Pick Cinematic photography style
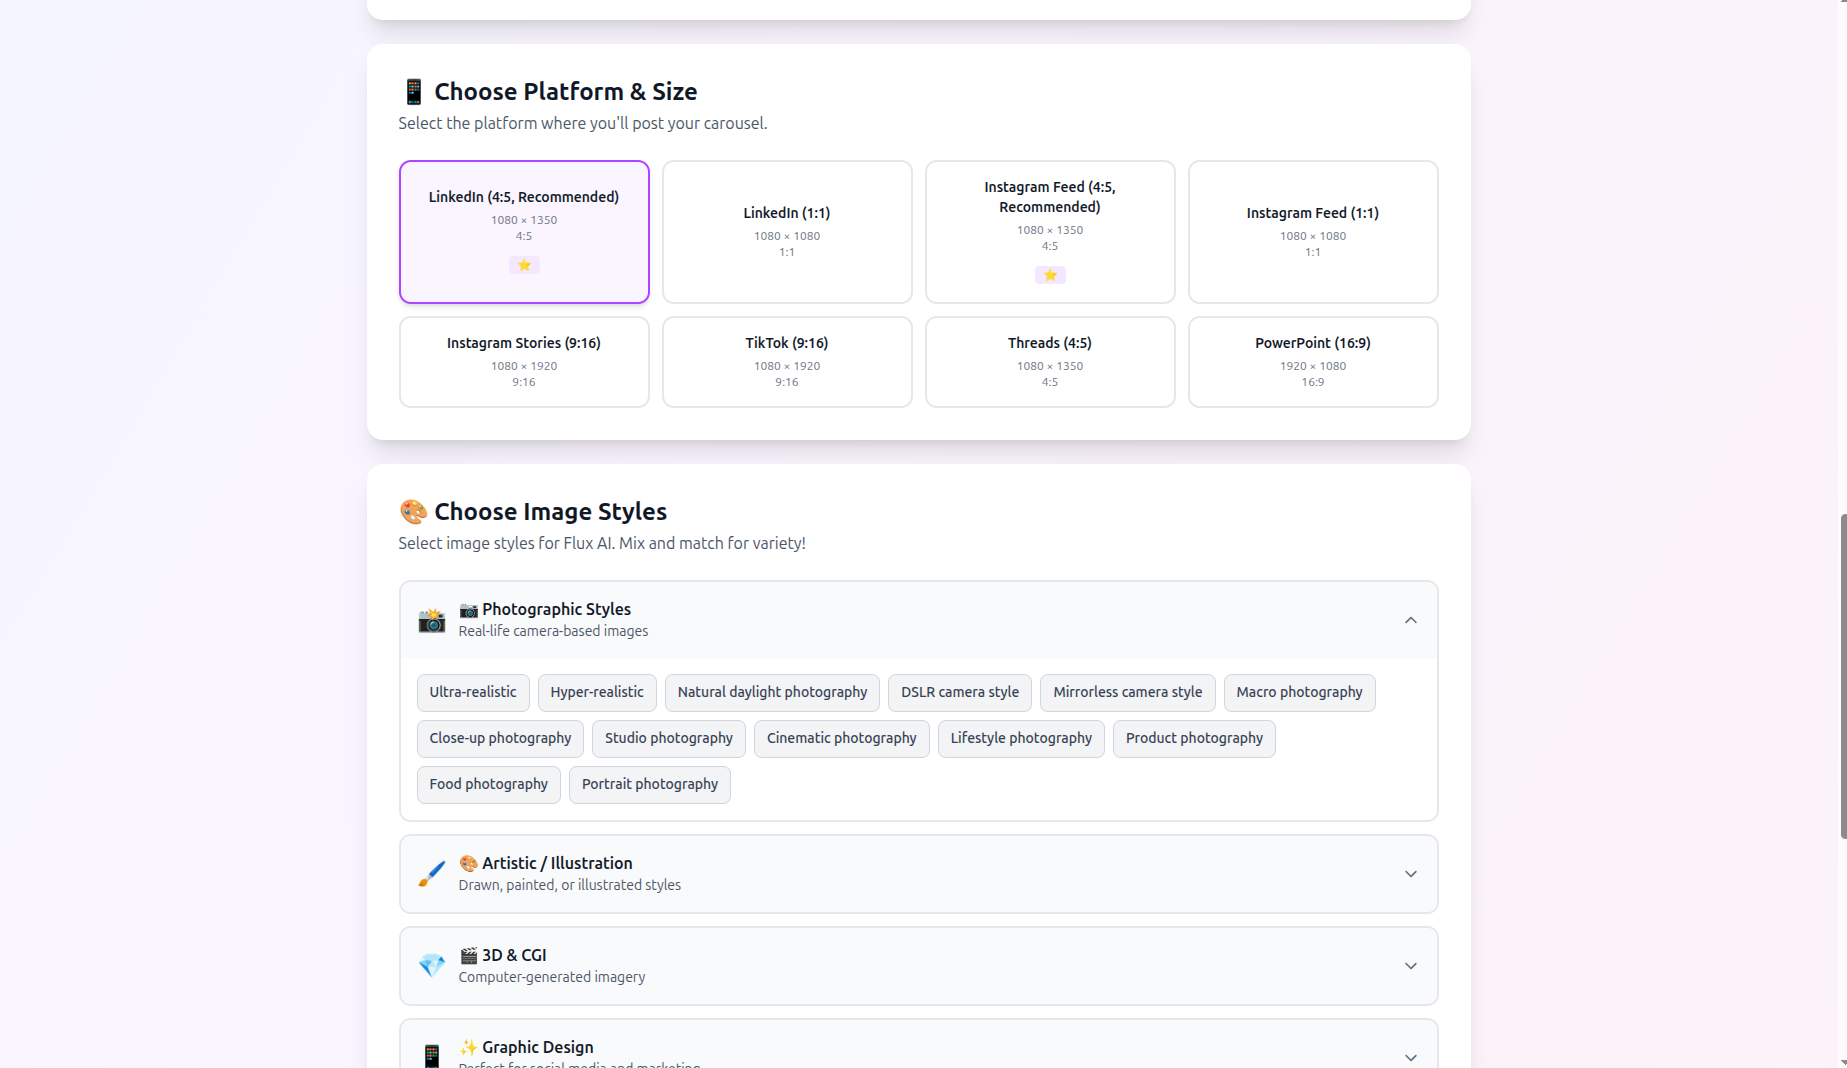The height and width of the screenshot is (1068, 1847). pos(842,739)
